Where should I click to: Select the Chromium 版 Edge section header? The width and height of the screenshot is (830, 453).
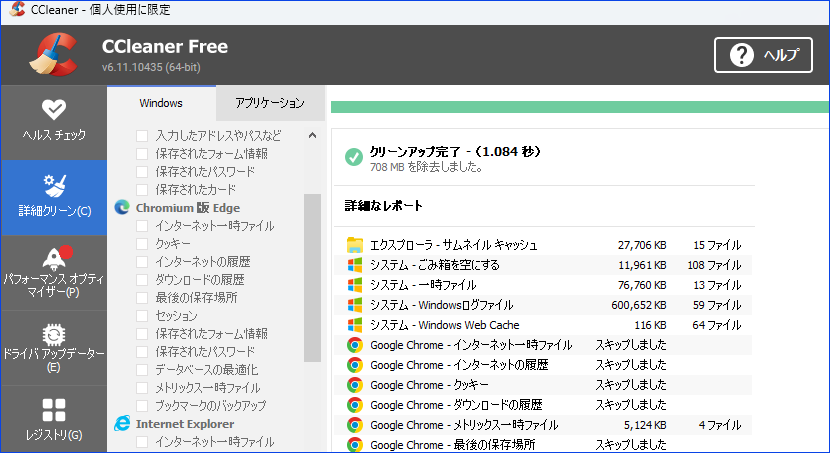[x=188, y=207]
